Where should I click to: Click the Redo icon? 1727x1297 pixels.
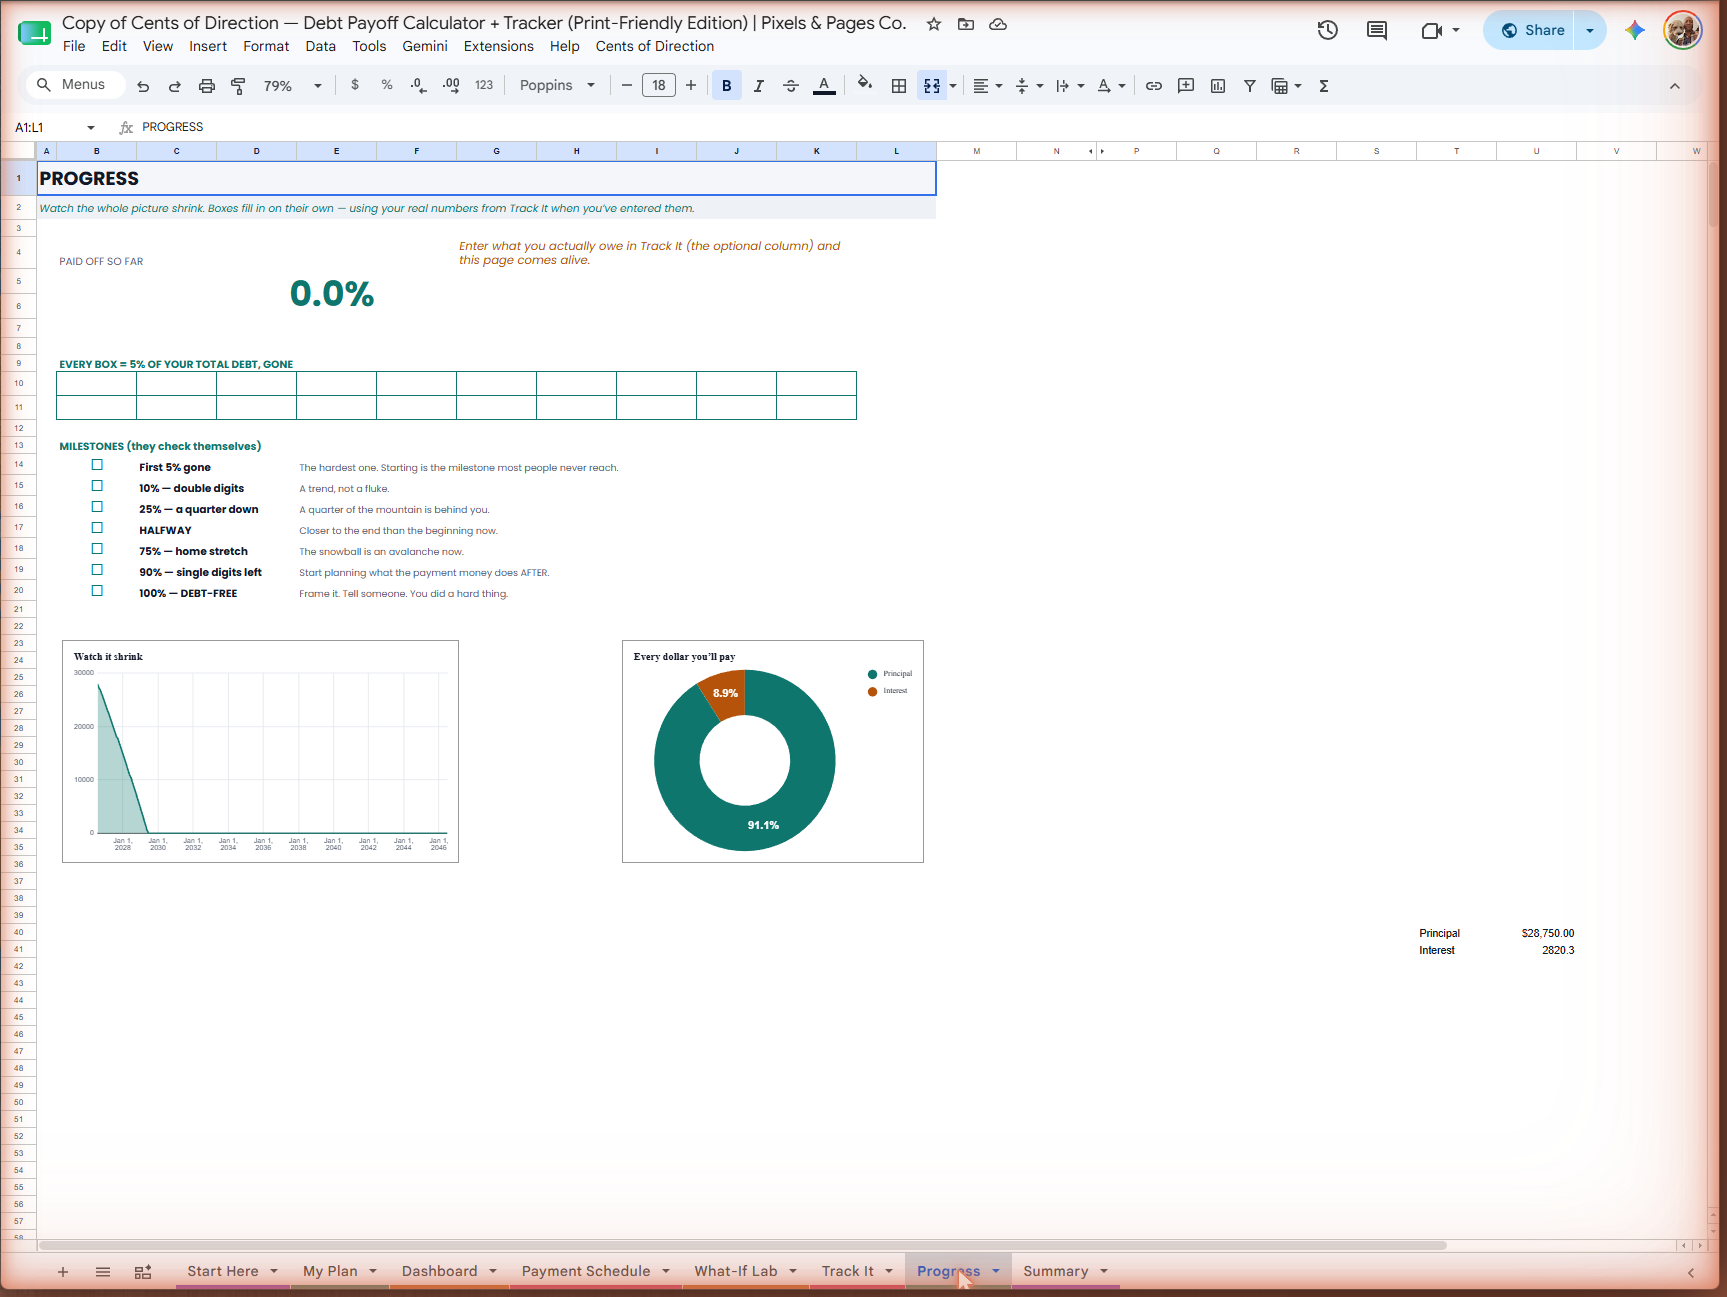click(x=175, y=86)
